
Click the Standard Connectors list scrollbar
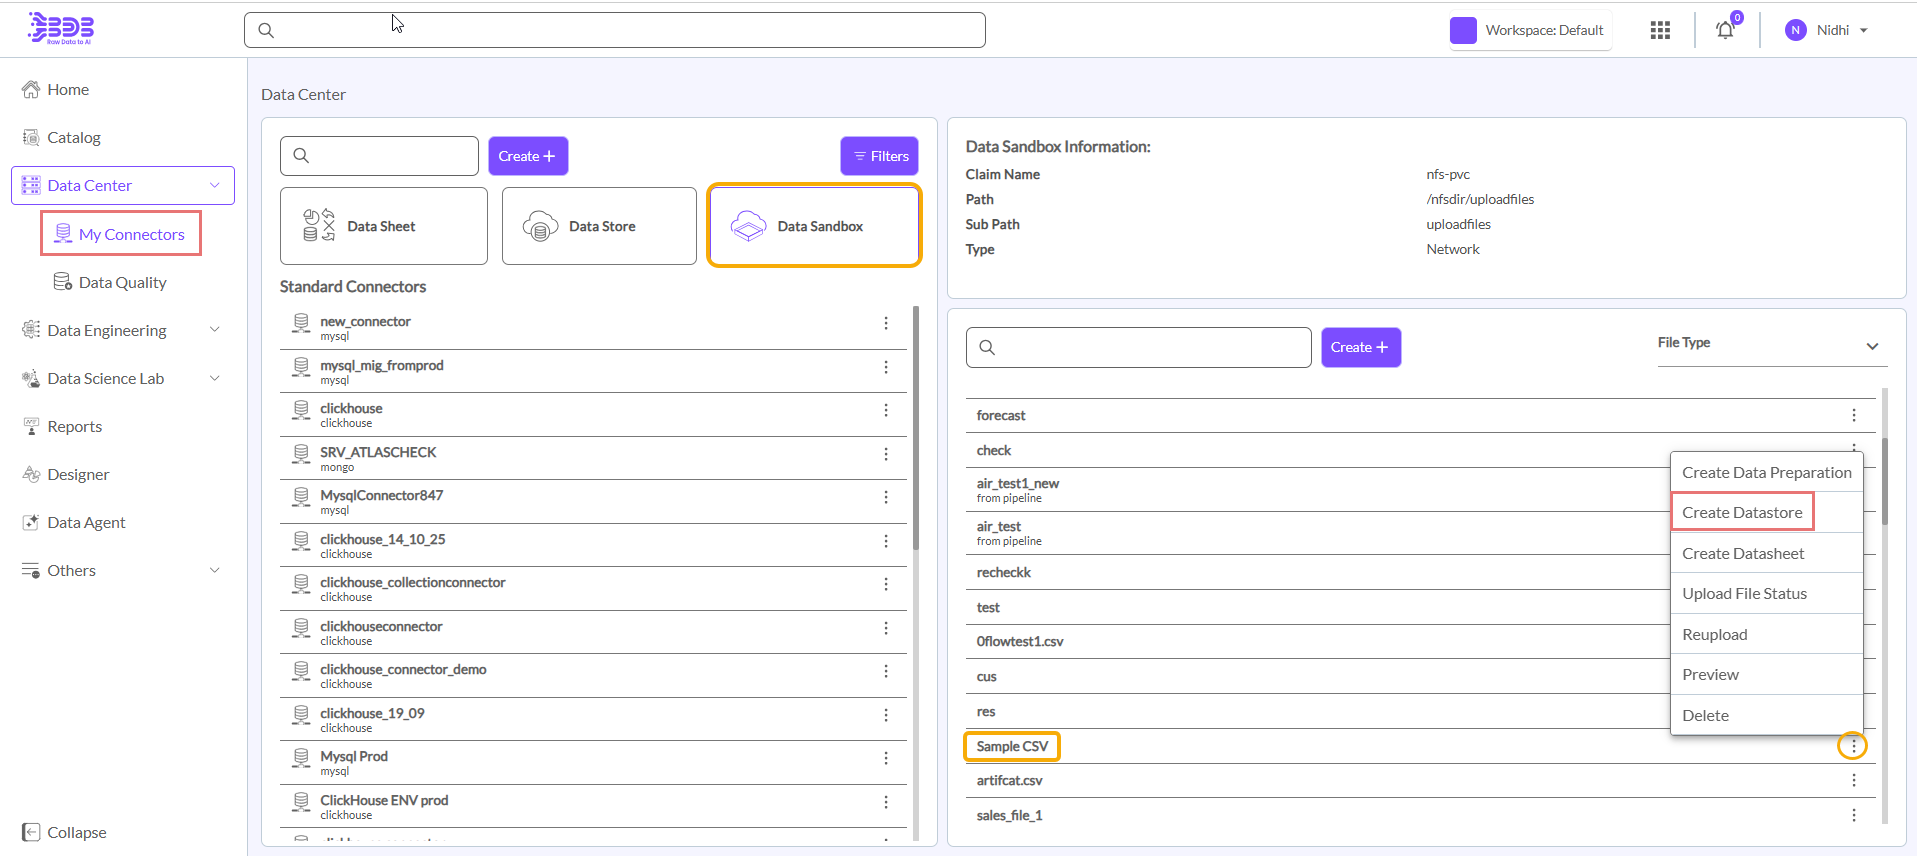point(915,430)
